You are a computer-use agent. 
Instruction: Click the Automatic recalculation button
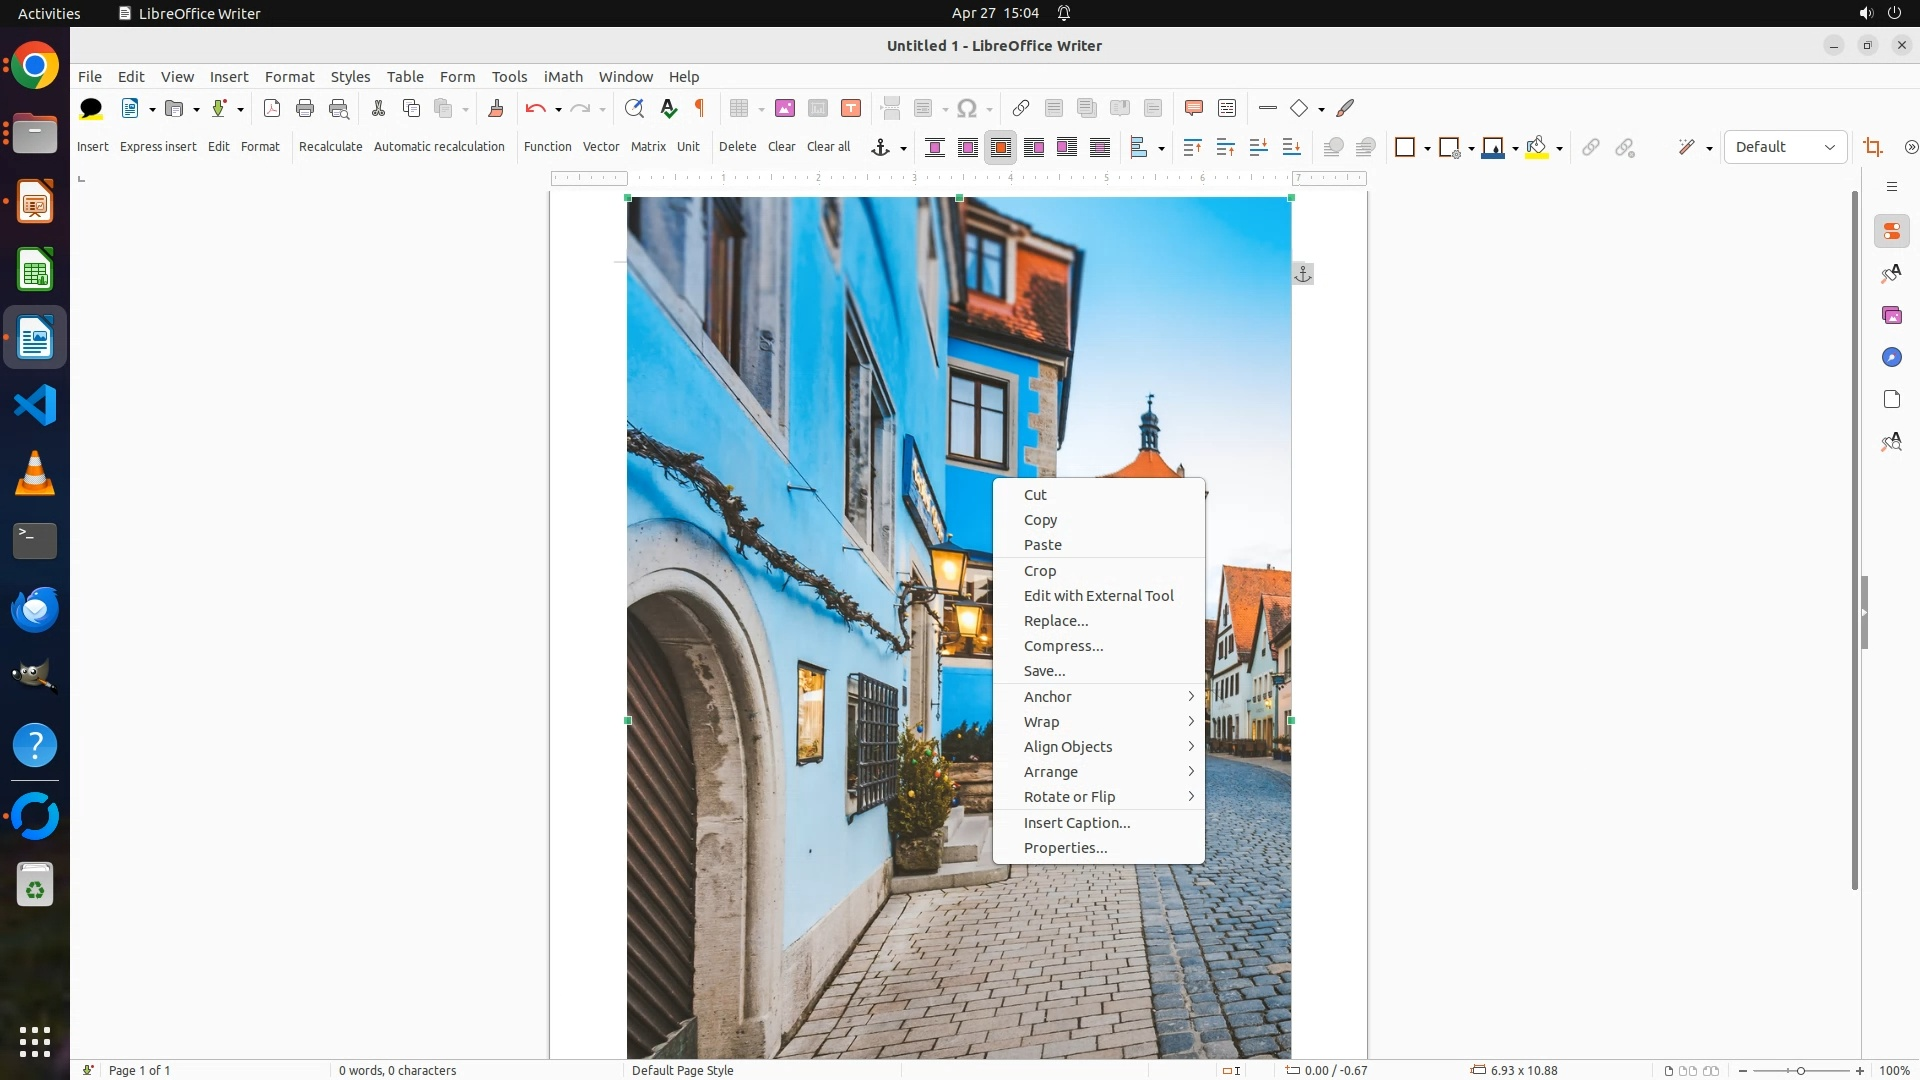(439, 146)
